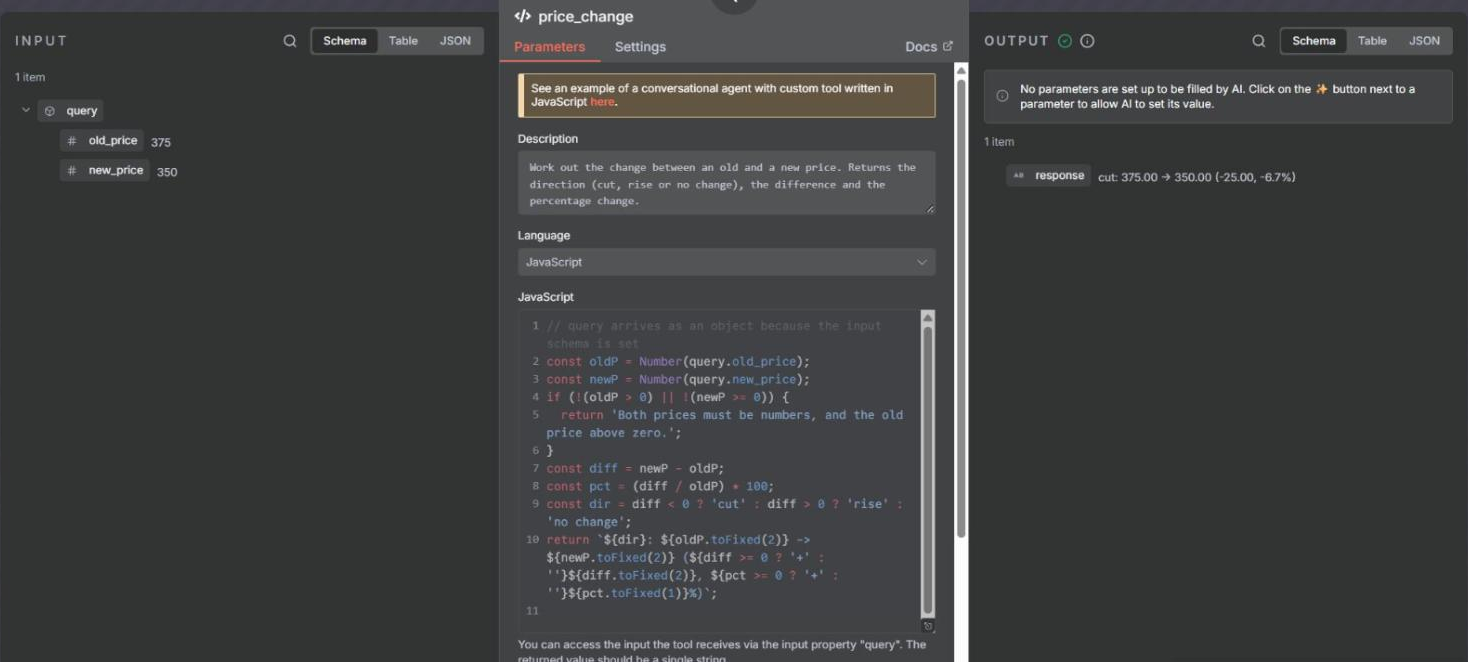Image resolution: width=1468 pixels, height=662 pixels.
Task: Click the code editor scrollbar up arrow
Action: [927, 318]
